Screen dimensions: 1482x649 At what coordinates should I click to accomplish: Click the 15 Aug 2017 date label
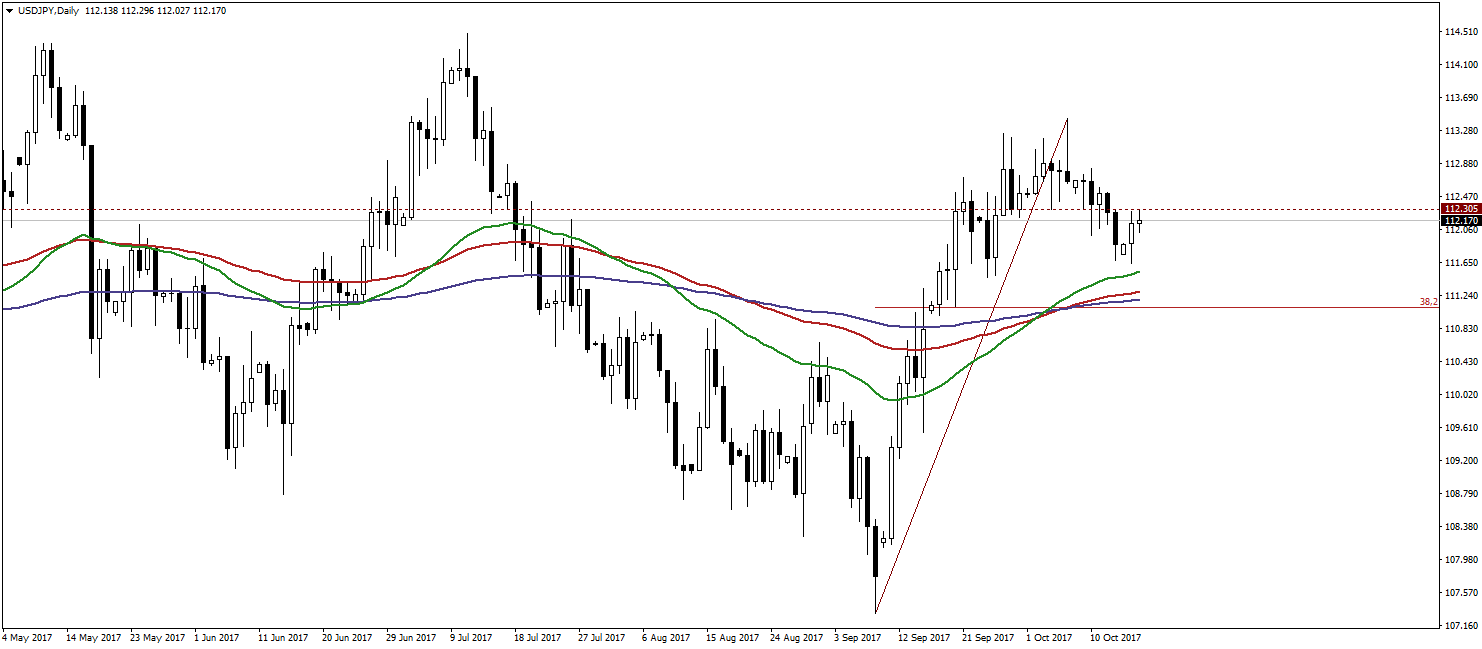pos(732,637)
